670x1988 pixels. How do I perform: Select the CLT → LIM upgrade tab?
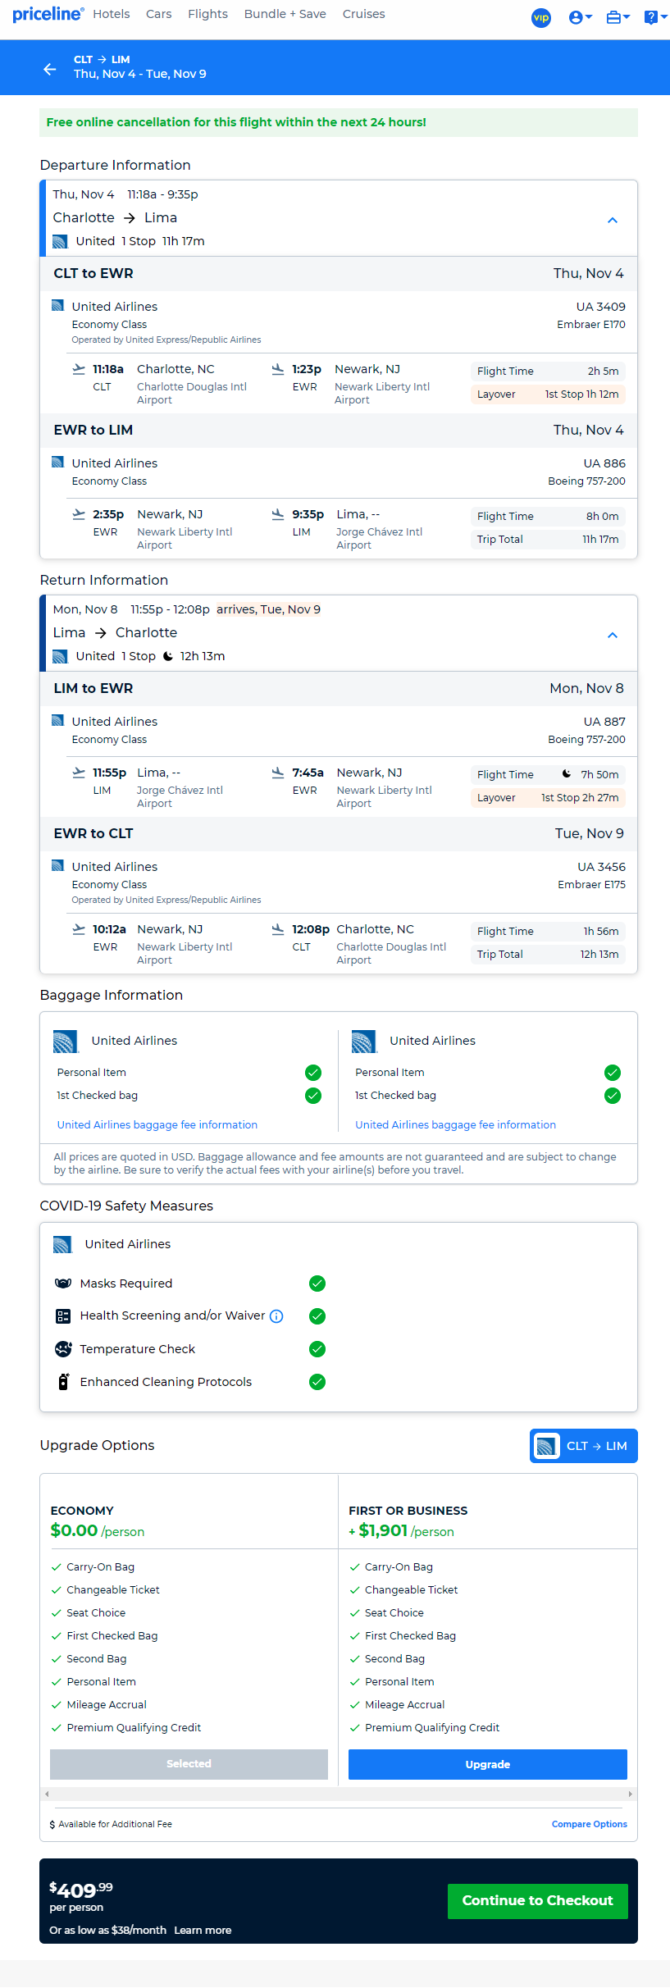[x=583, y=1446]
